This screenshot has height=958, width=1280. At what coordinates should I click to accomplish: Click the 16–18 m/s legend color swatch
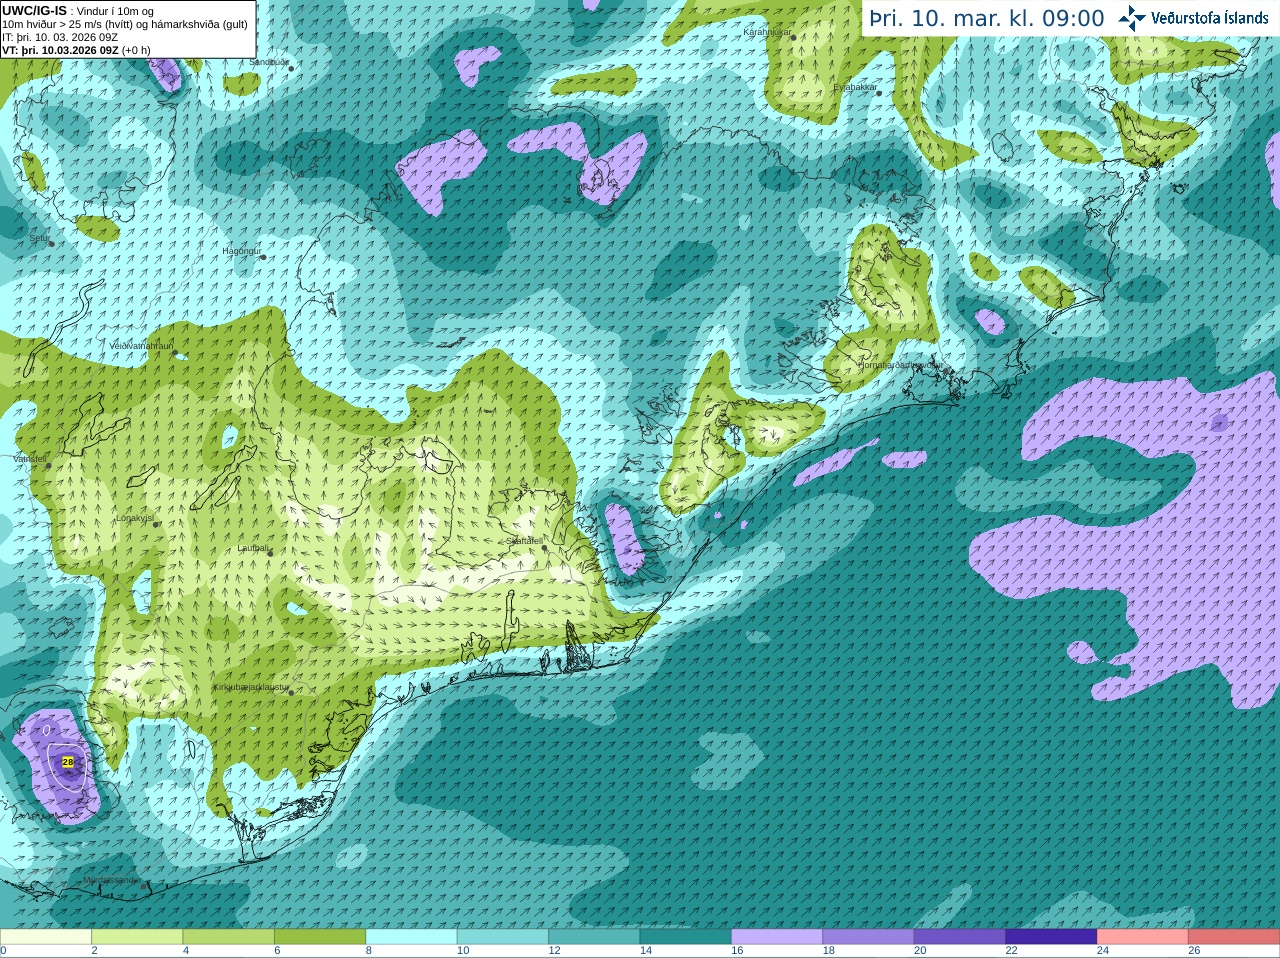pyautogui.click(x=777, y=937)
